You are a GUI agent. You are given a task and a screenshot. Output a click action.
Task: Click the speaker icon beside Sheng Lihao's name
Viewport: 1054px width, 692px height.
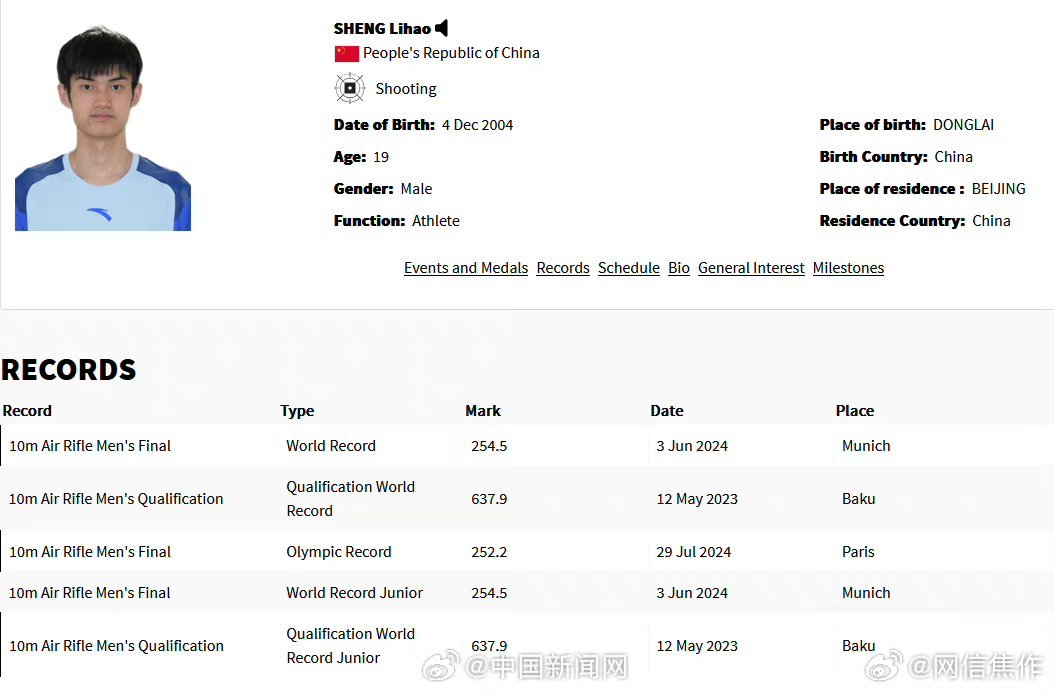(442, 29)
